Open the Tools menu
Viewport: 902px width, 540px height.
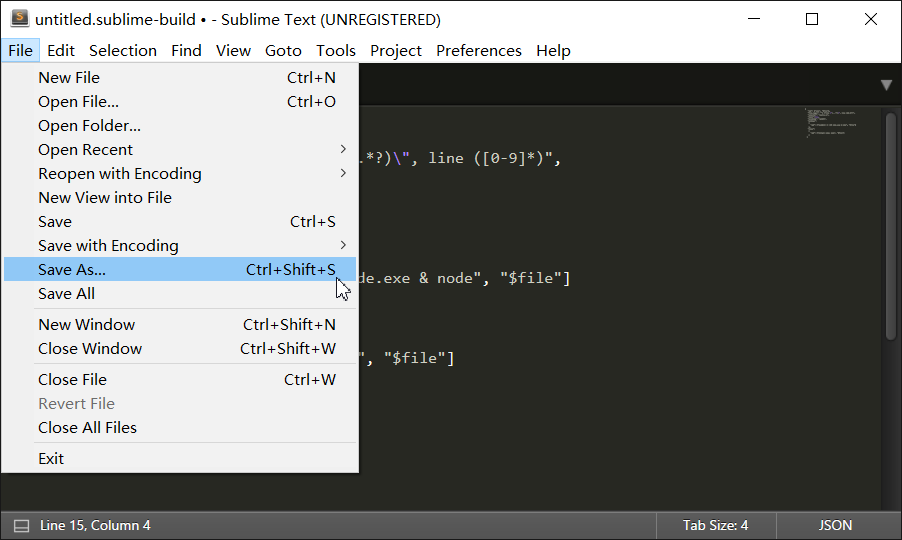(335, 51)
